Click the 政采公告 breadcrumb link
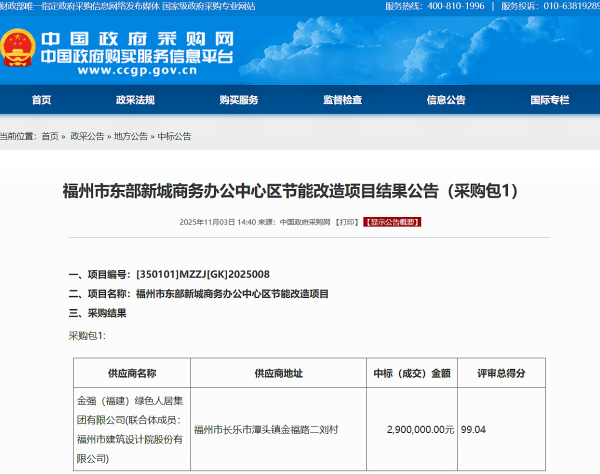Image resolution: width=600 pixels, height=474 pixels. coord(87,136)
